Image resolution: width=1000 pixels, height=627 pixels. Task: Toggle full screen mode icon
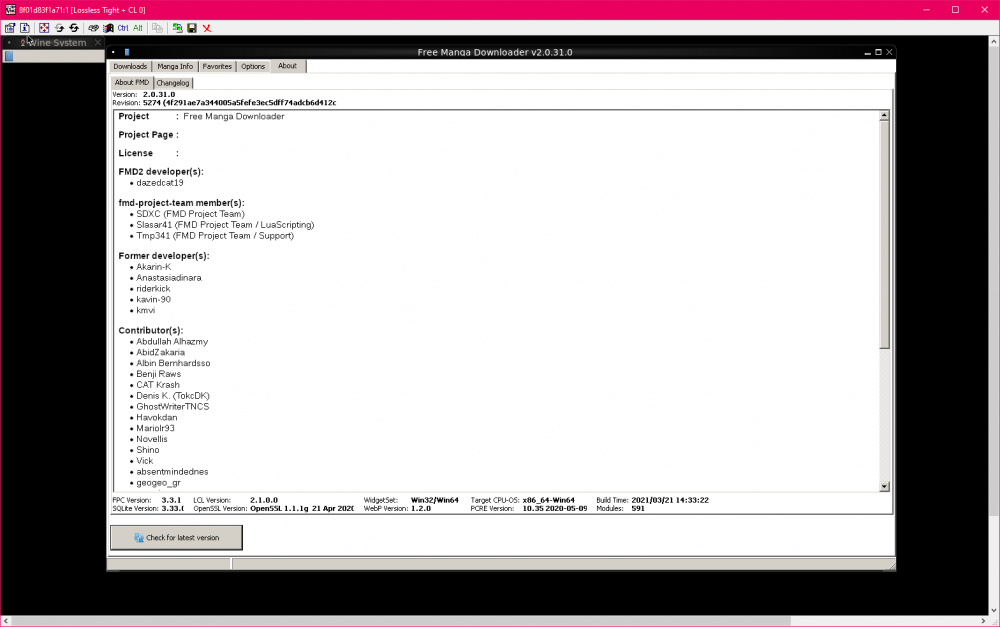pyautogui.click(x=44, y=28)
